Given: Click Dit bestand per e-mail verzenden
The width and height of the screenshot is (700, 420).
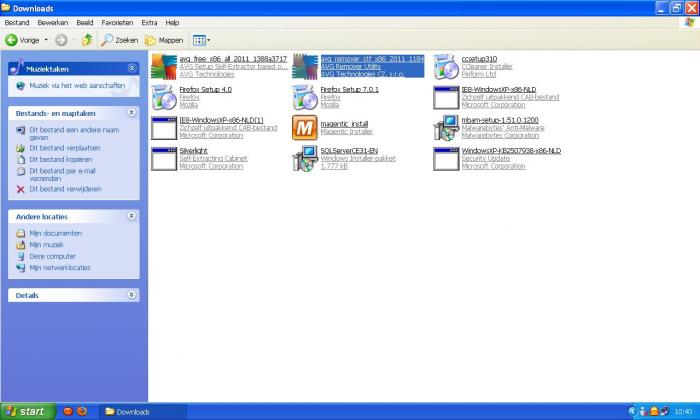Looking at the screenshot, I should pyautogui.click(x=62, y=175).
